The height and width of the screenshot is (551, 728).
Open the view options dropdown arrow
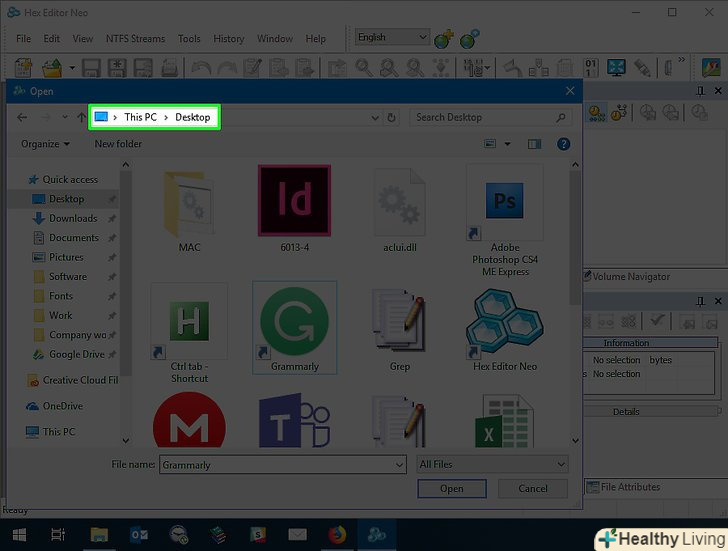tap(507, 144)
